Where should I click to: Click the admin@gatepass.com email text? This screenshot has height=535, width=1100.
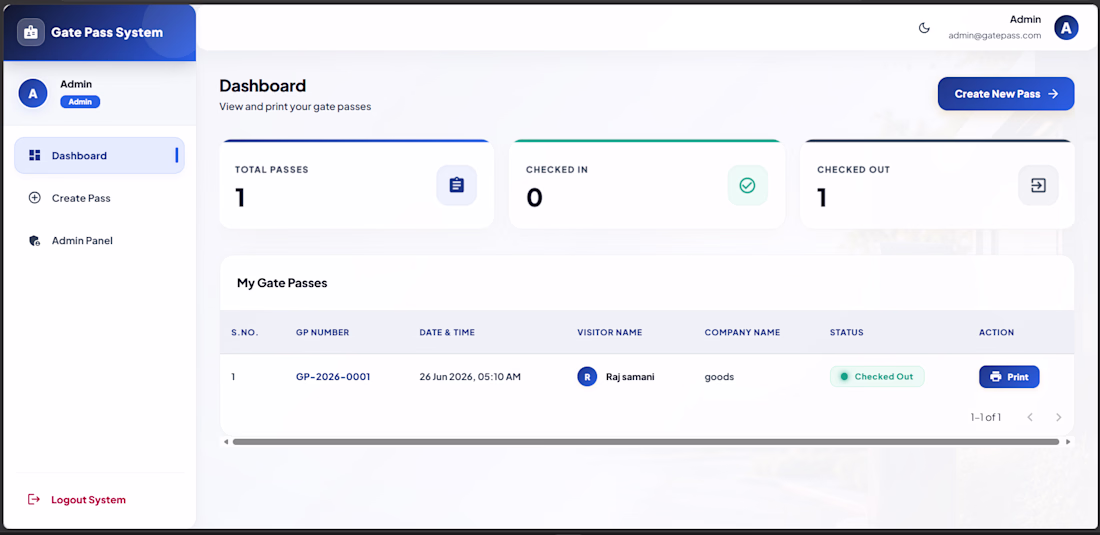(994, 35)
